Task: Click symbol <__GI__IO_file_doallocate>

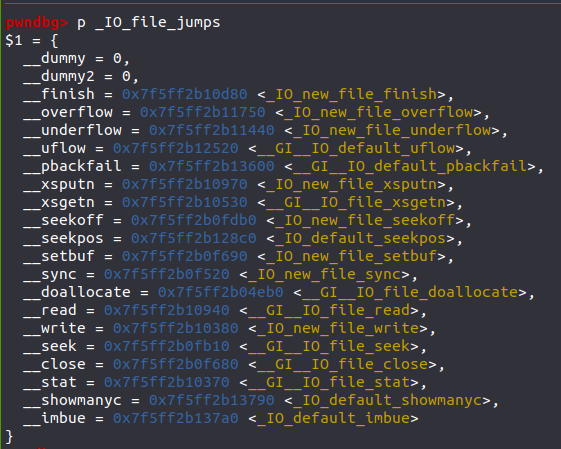Action: point(410,292)
